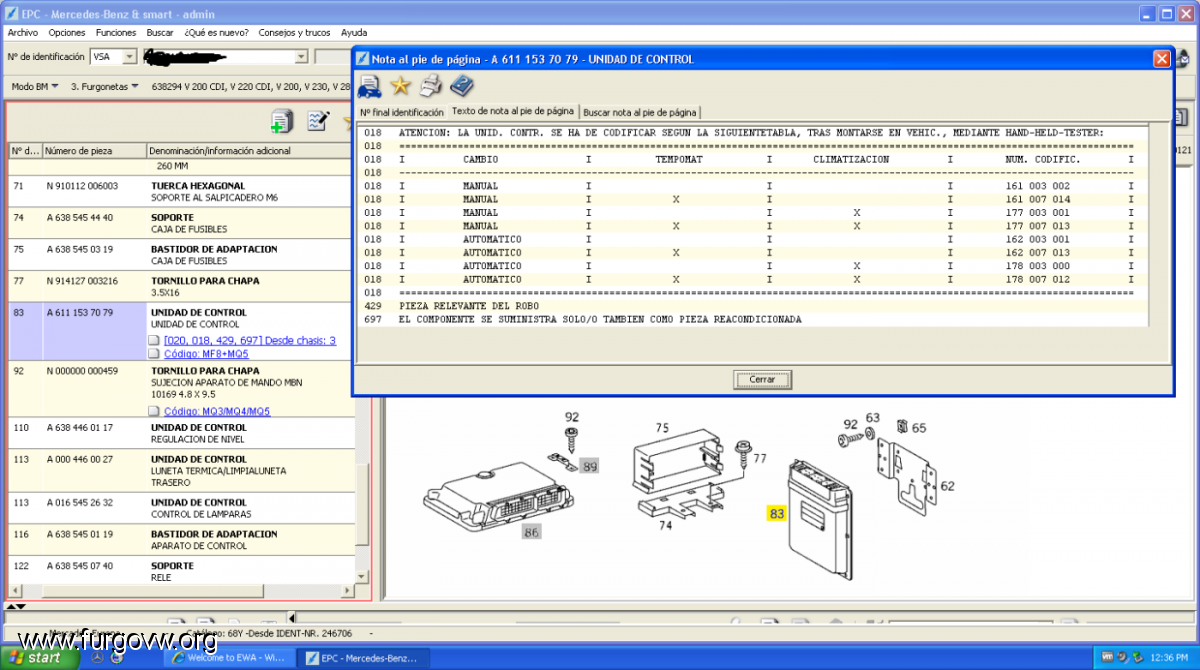Click the Nº d... column header

point(25,151)
